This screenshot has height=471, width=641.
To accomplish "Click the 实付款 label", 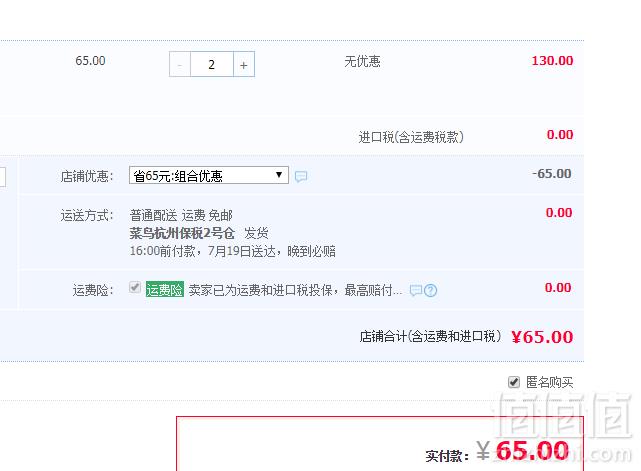I will (x=447, y=456).
